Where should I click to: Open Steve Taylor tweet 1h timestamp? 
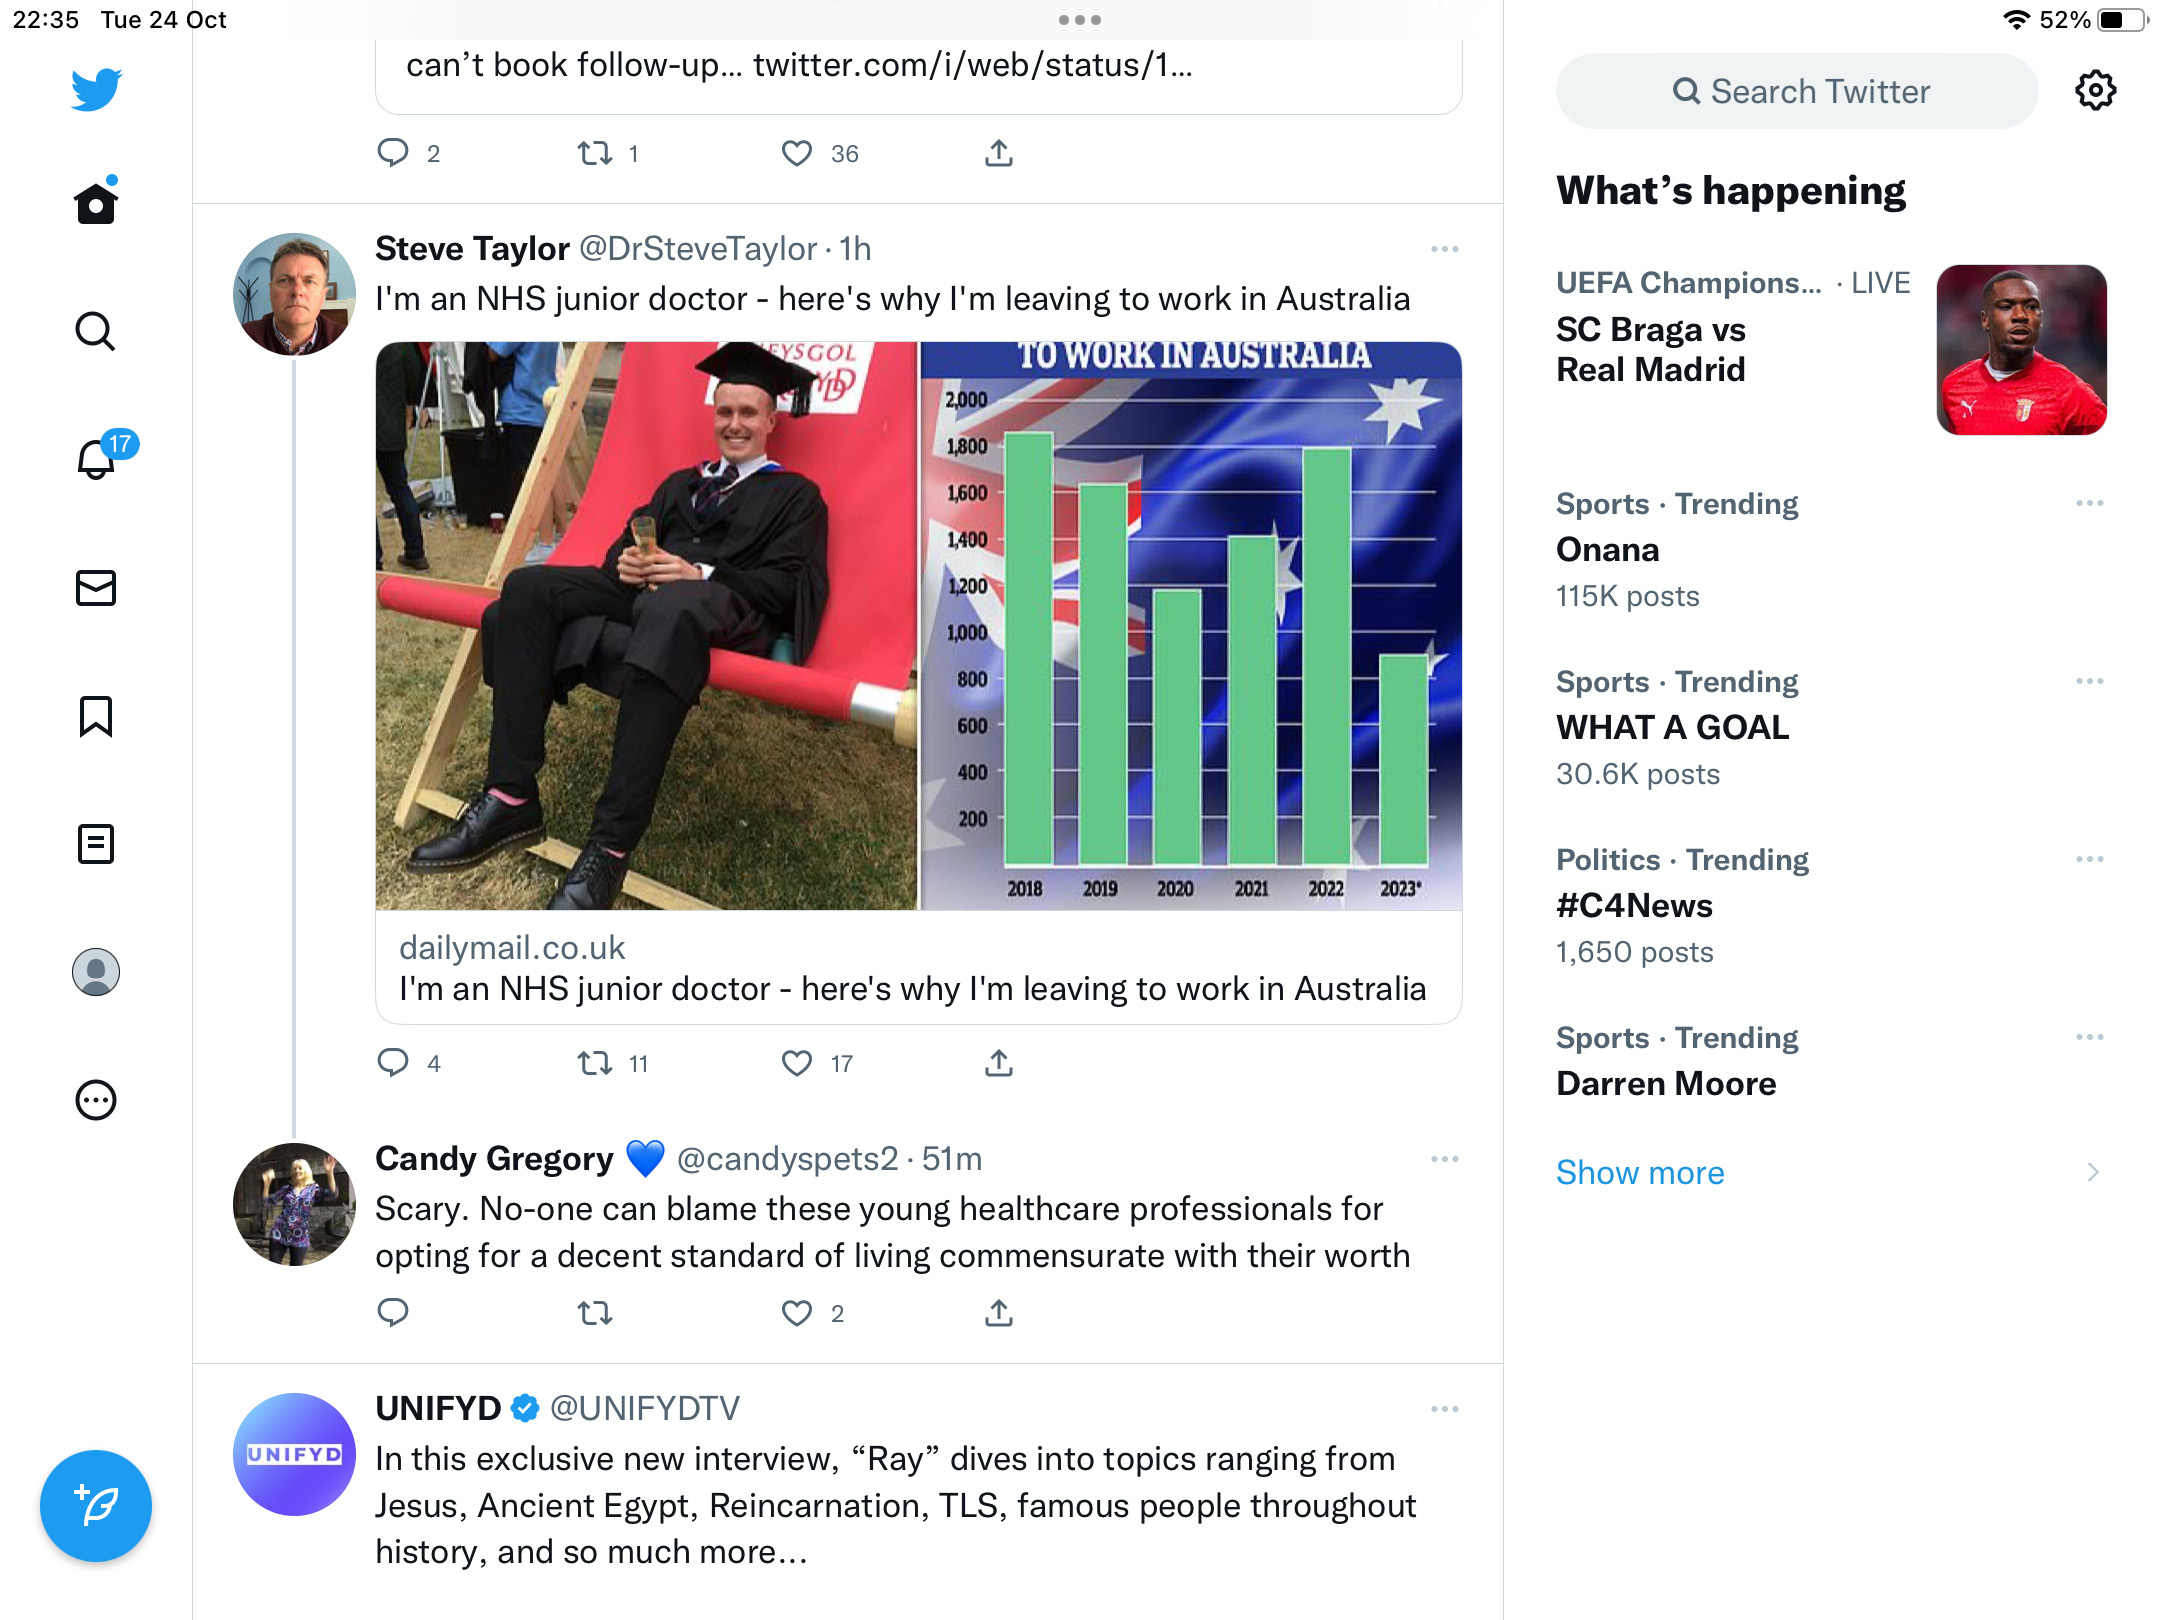click(855, 249)
